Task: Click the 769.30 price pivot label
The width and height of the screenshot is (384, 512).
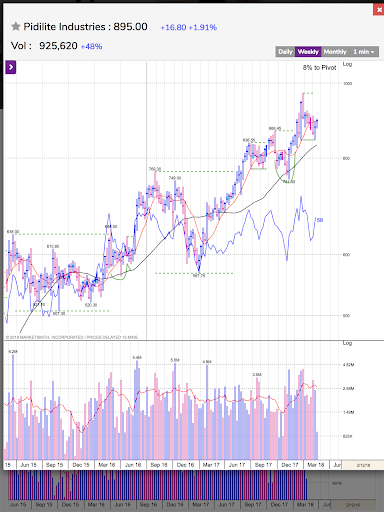Action: point(155,169)
